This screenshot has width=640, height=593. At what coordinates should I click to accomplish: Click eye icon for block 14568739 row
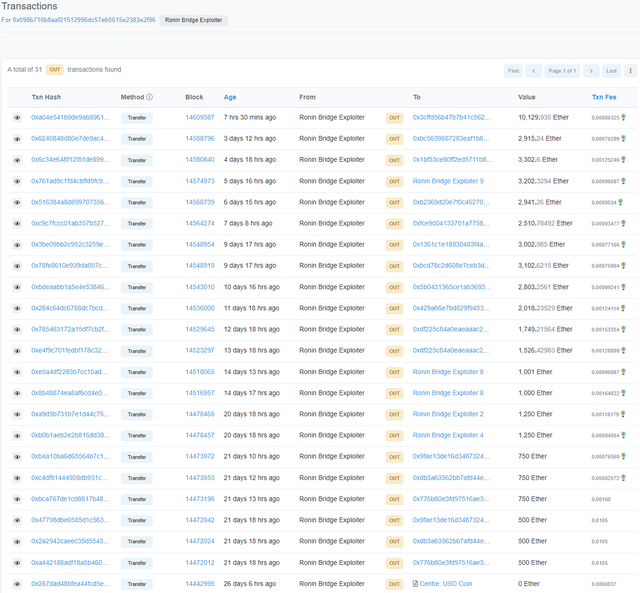click(x=17, y=203)
